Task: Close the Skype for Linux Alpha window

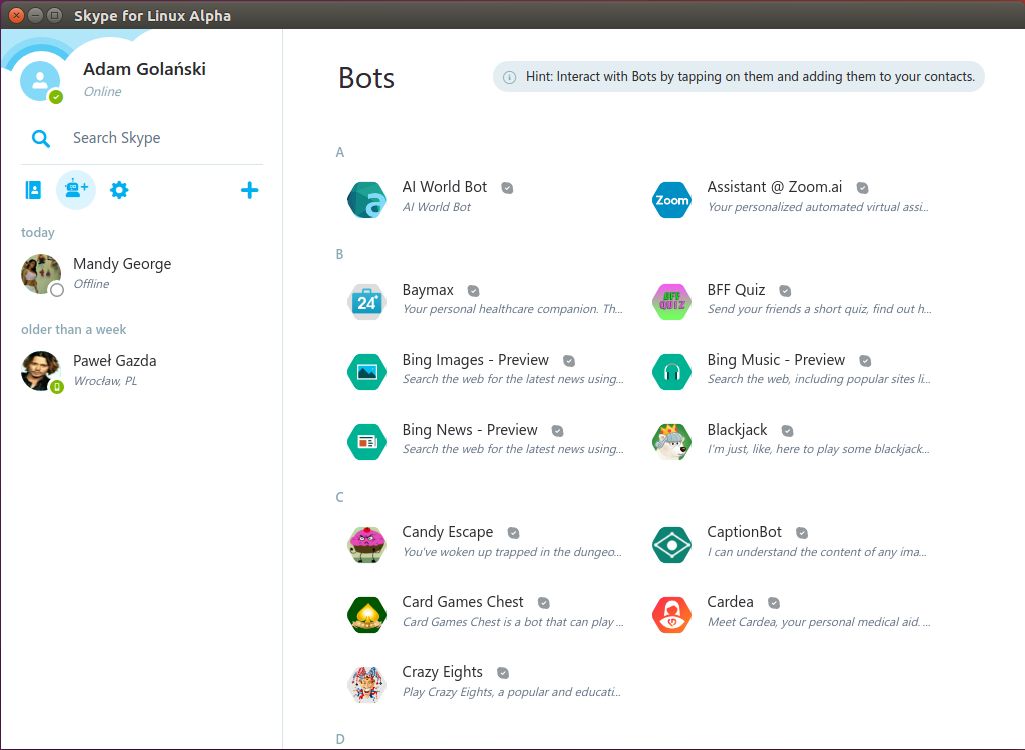Action: point(16,15)
